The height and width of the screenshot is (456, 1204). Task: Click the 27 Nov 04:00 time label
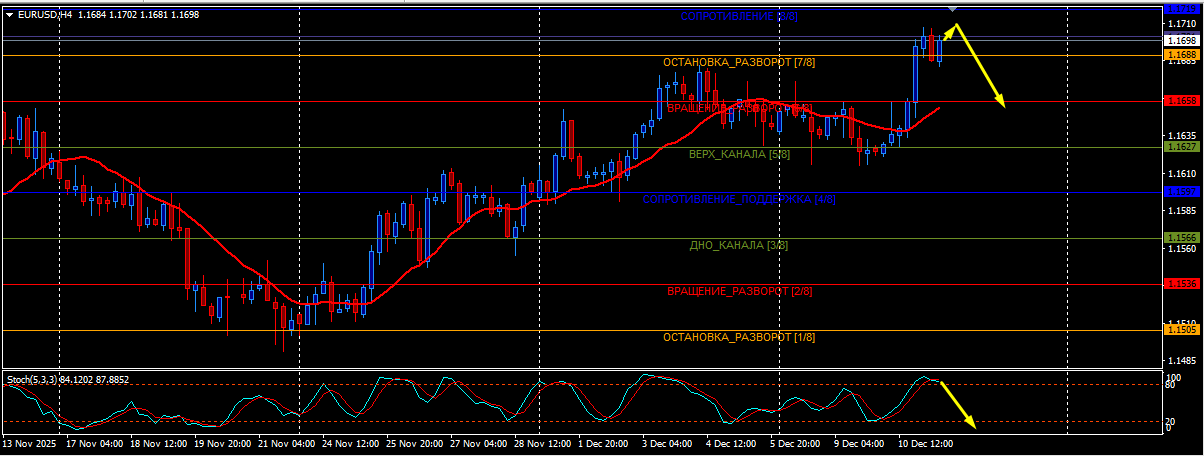click(481, 442)
